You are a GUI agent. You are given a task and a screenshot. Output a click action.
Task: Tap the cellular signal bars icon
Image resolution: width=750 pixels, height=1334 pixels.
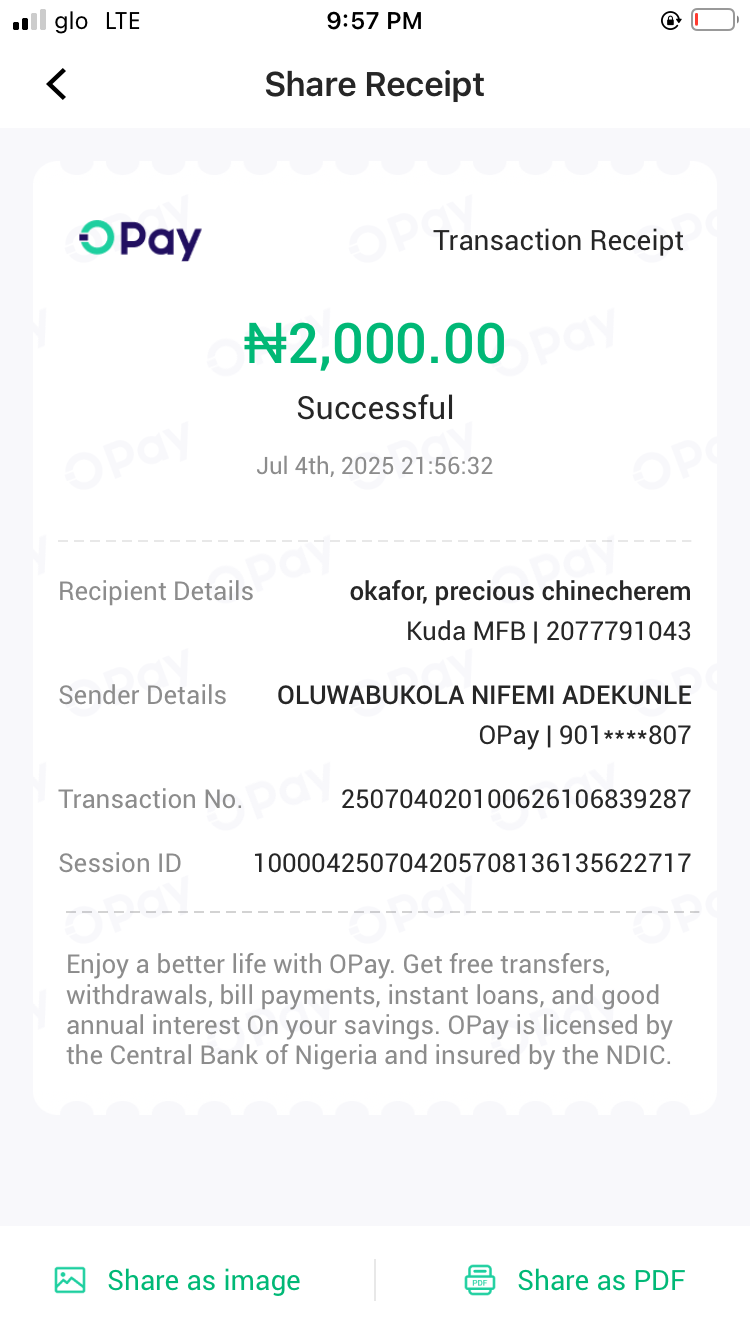pyautogui.click(x=30, y=21)
